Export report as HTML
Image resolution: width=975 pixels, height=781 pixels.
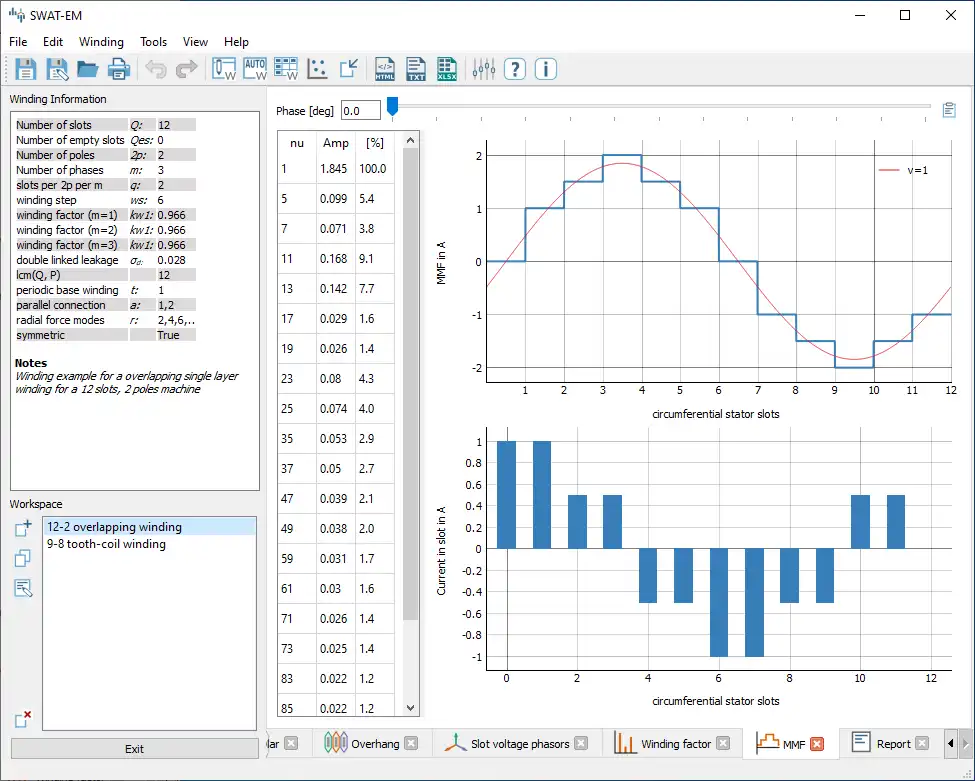click(x=384, y=69)
